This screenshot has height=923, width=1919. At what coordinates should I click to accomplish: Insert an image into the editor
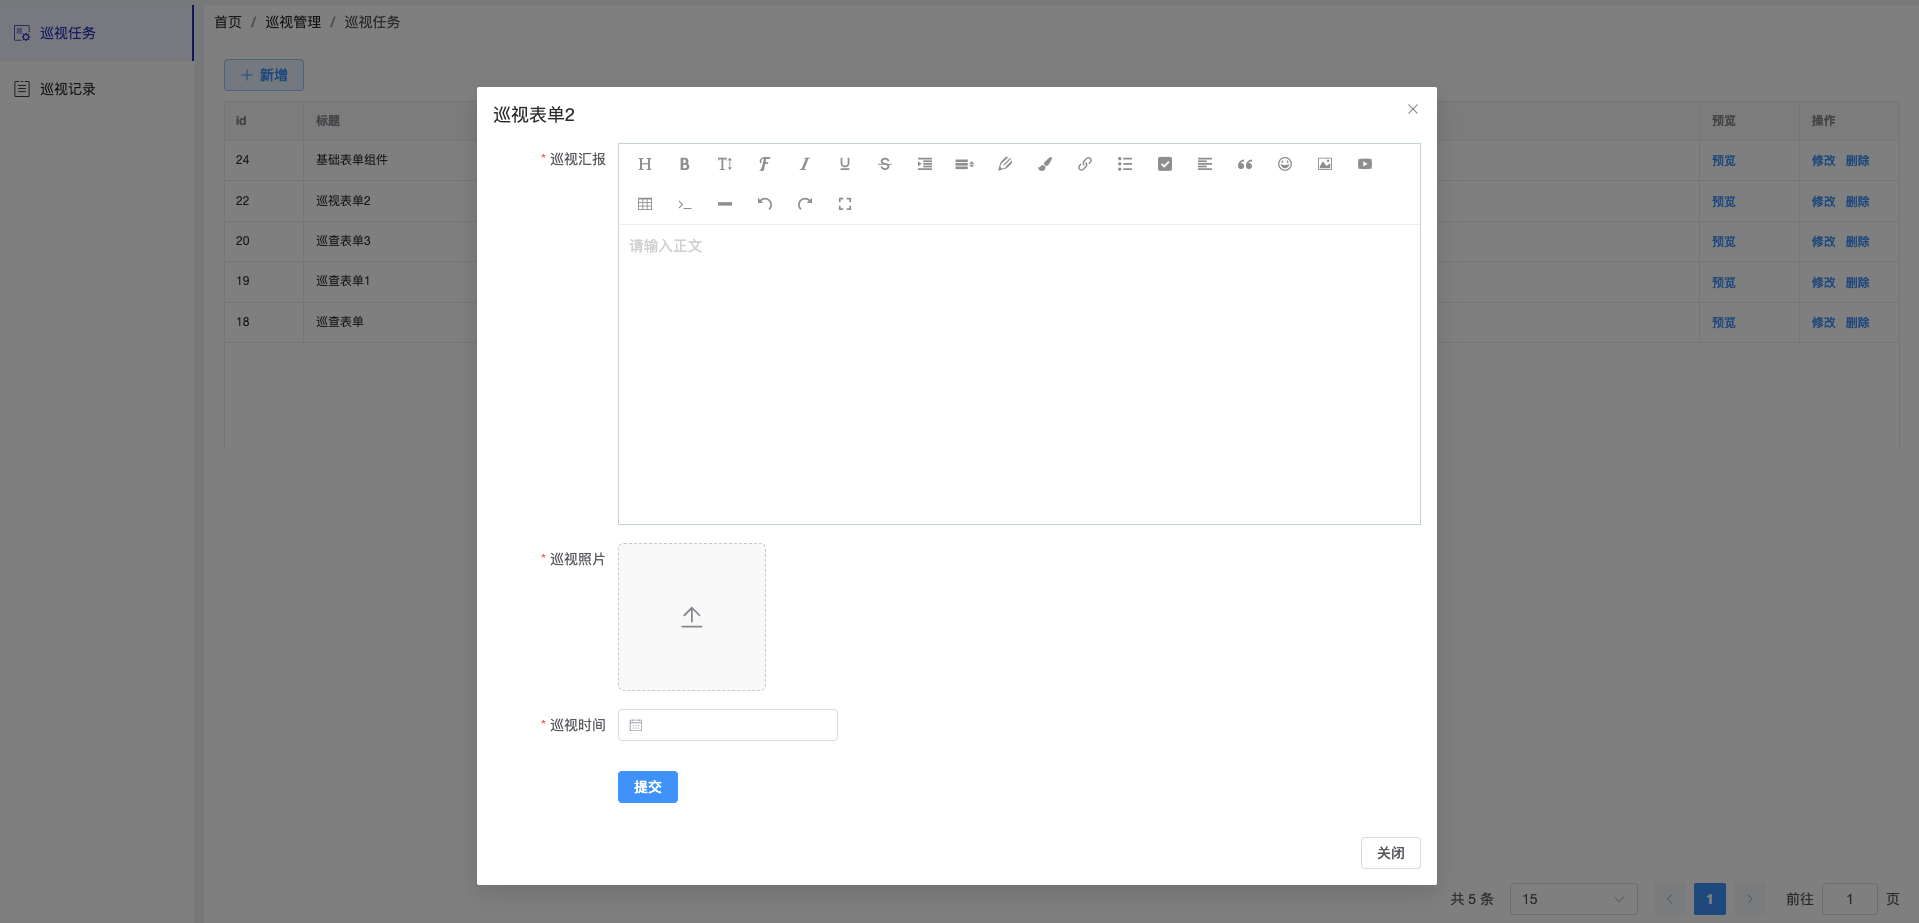tap(1324, 164)
